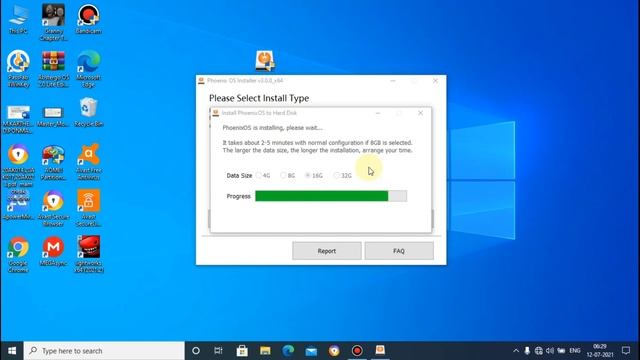Open the notification center

[x=626, y=351]
